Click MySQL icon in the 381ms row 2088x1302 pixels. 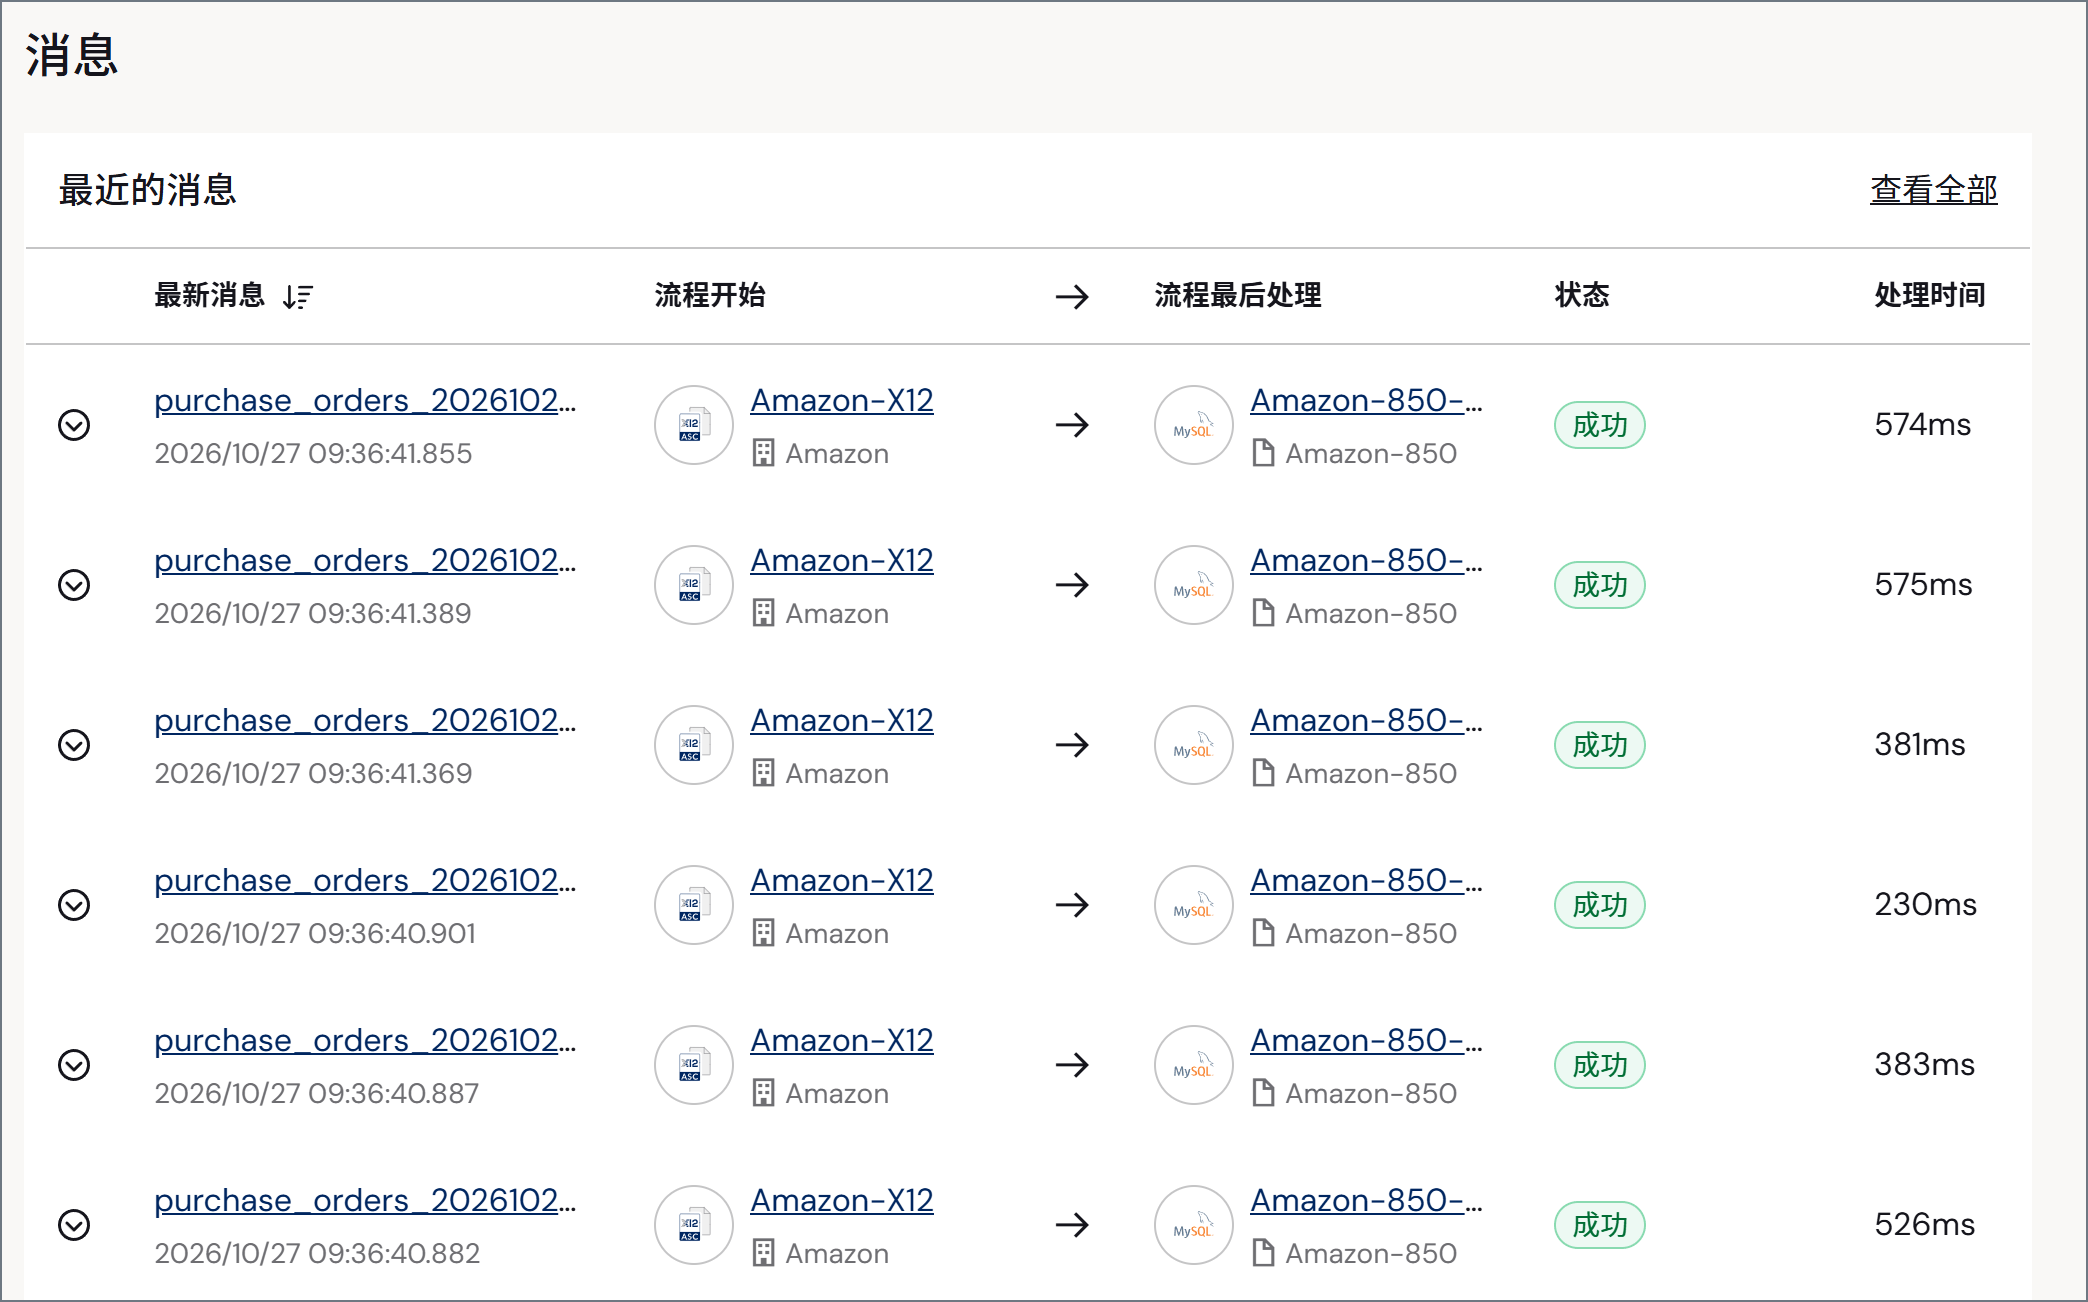coord(1194,745)
